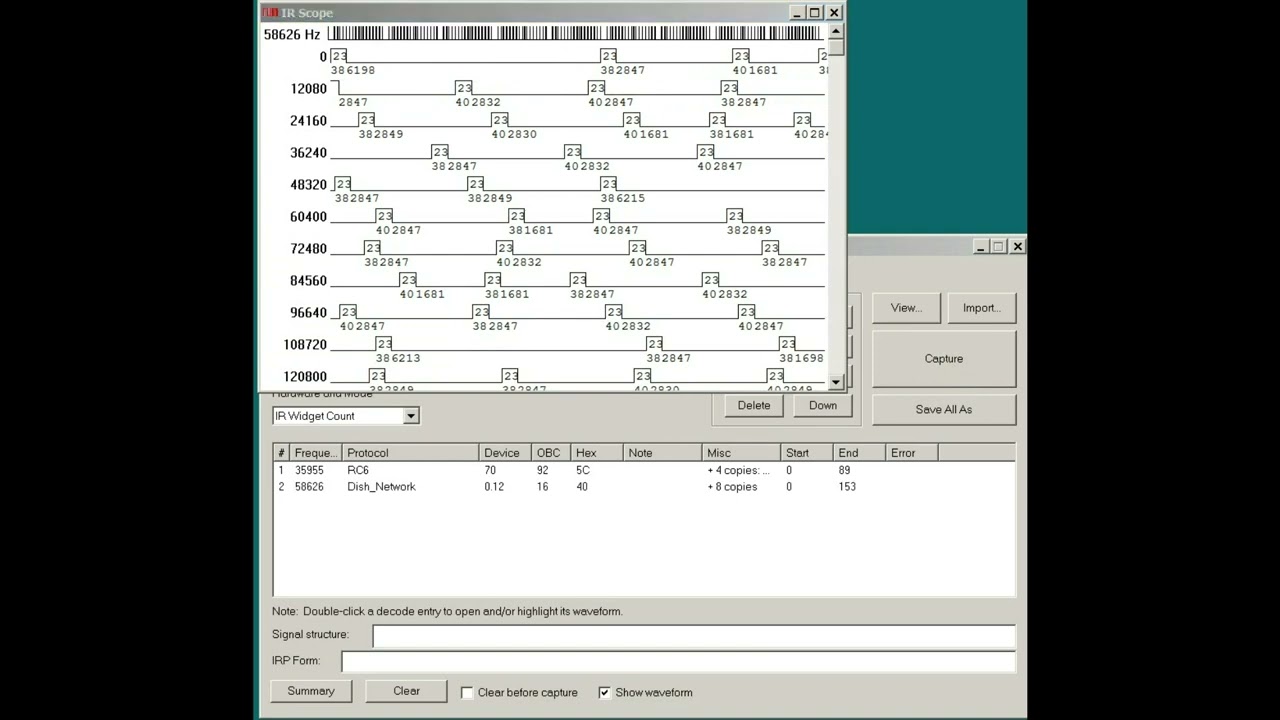The height and width of the screenshot is (720, 1280).
Task: Close the IR Scope window
Action: 834,13
